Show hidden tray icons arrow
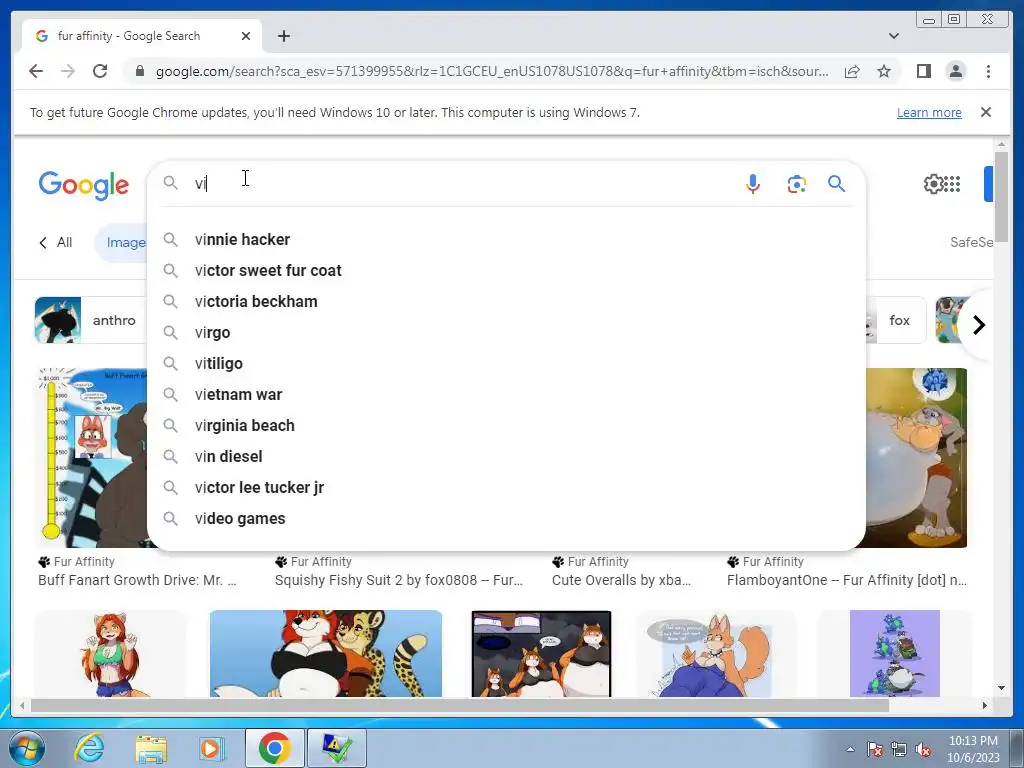Viewport: 1024px width, 768px height. [x=850, y=750]
